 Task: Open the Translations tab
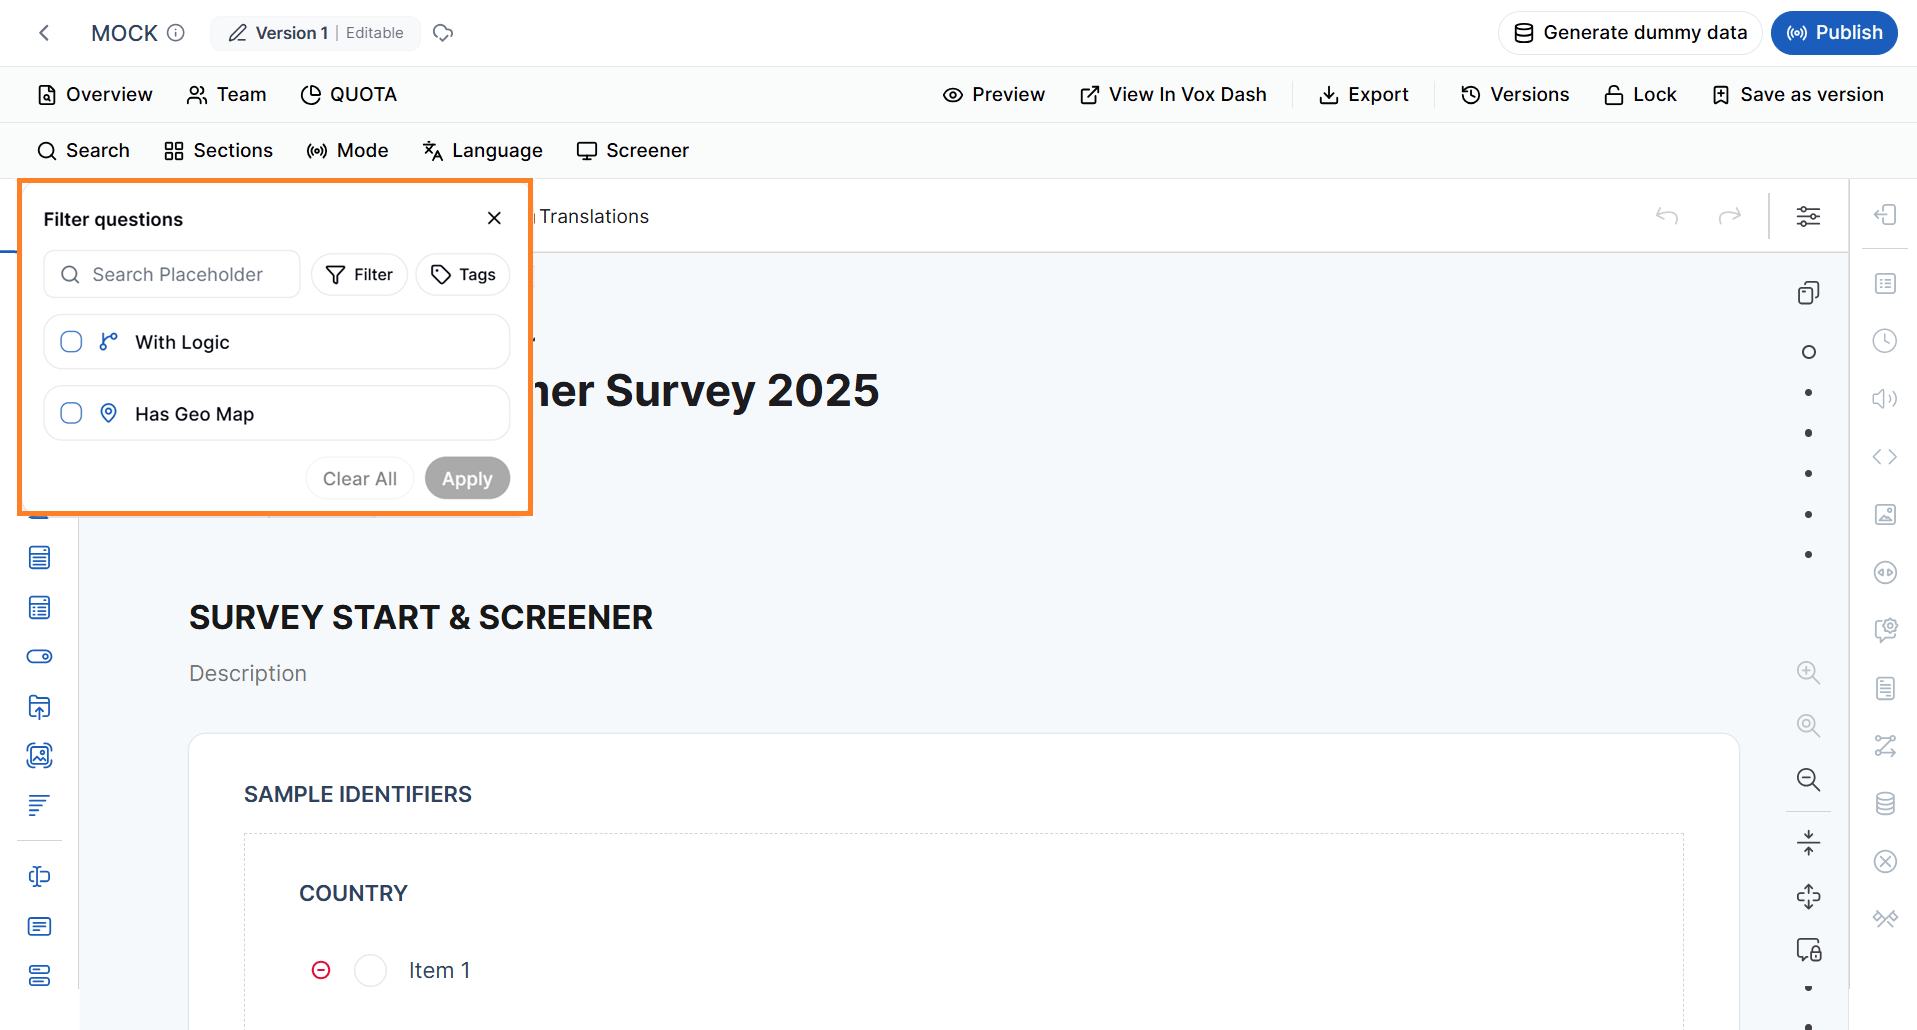pos(594,216)
